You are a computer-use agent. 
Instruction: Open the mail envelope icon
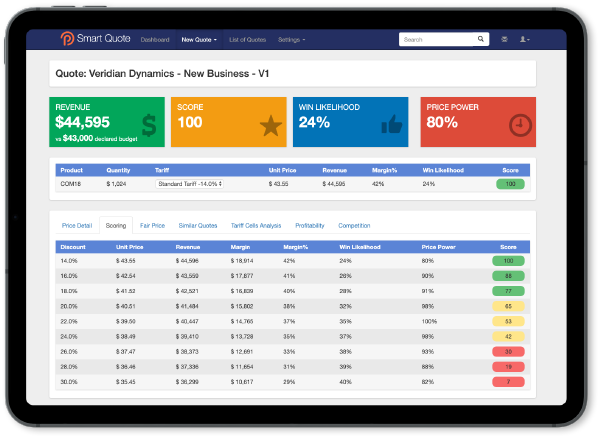504,39
